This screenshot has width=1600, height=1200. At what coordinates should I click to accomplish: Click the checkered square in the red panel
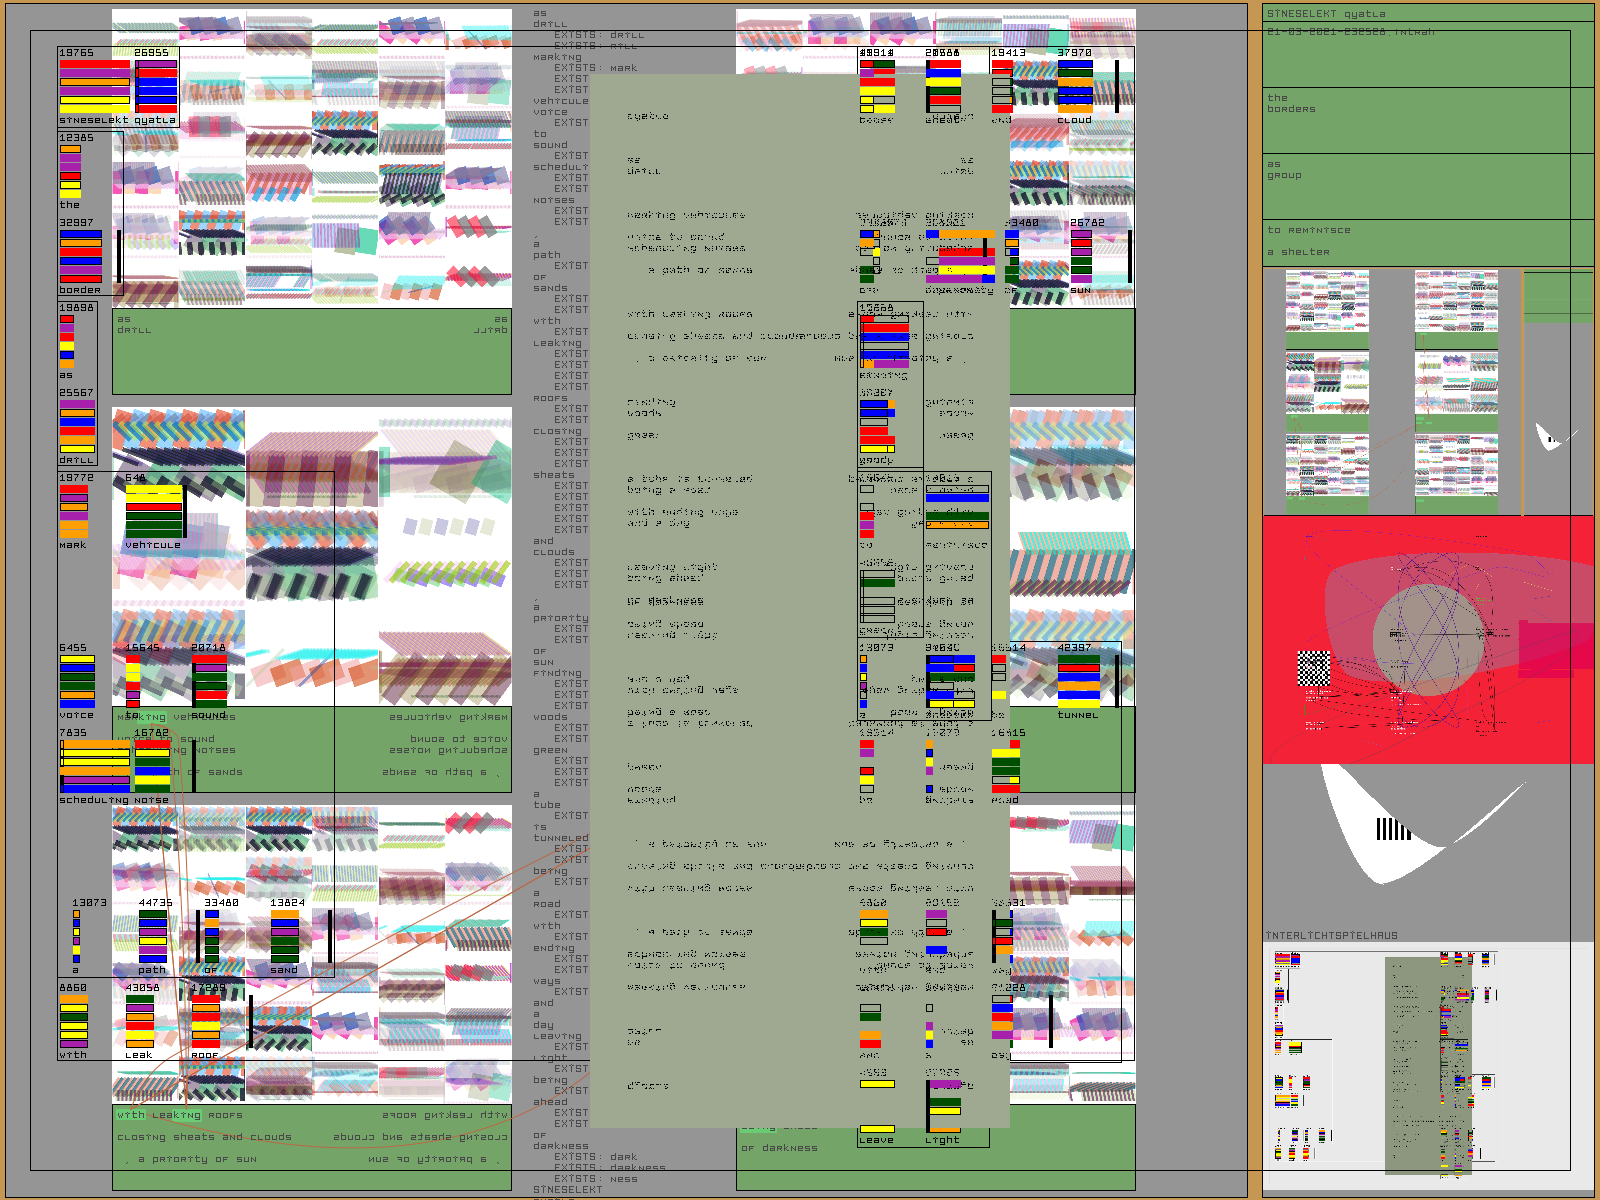(x=1313, y=668)
